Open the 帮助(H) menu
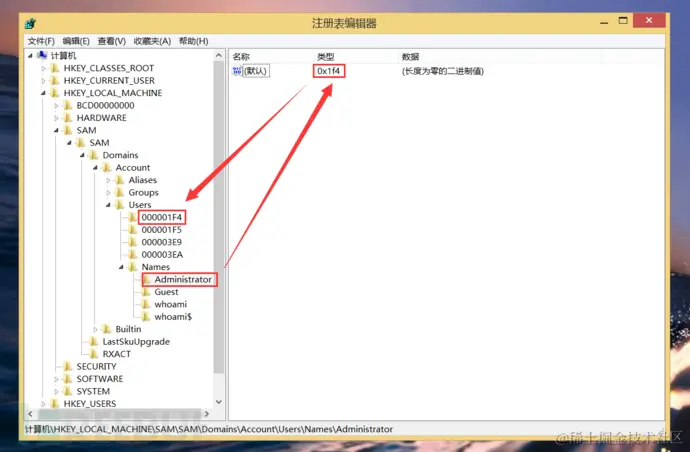This screenshot has height=452, width=690. coord(193,41)
